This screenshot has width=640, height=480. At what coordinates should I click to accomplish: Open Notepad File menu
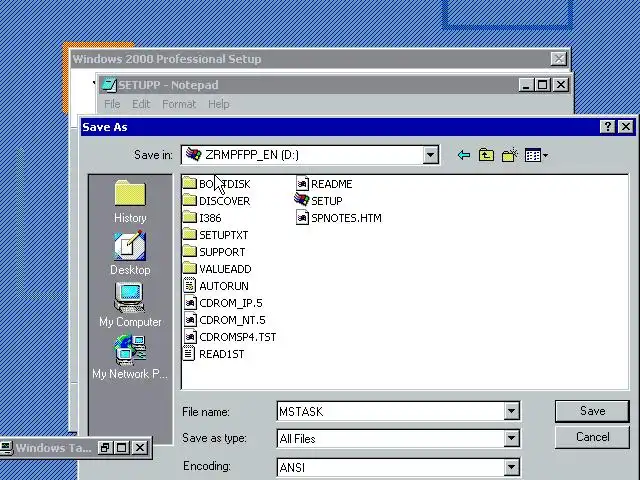112,104
